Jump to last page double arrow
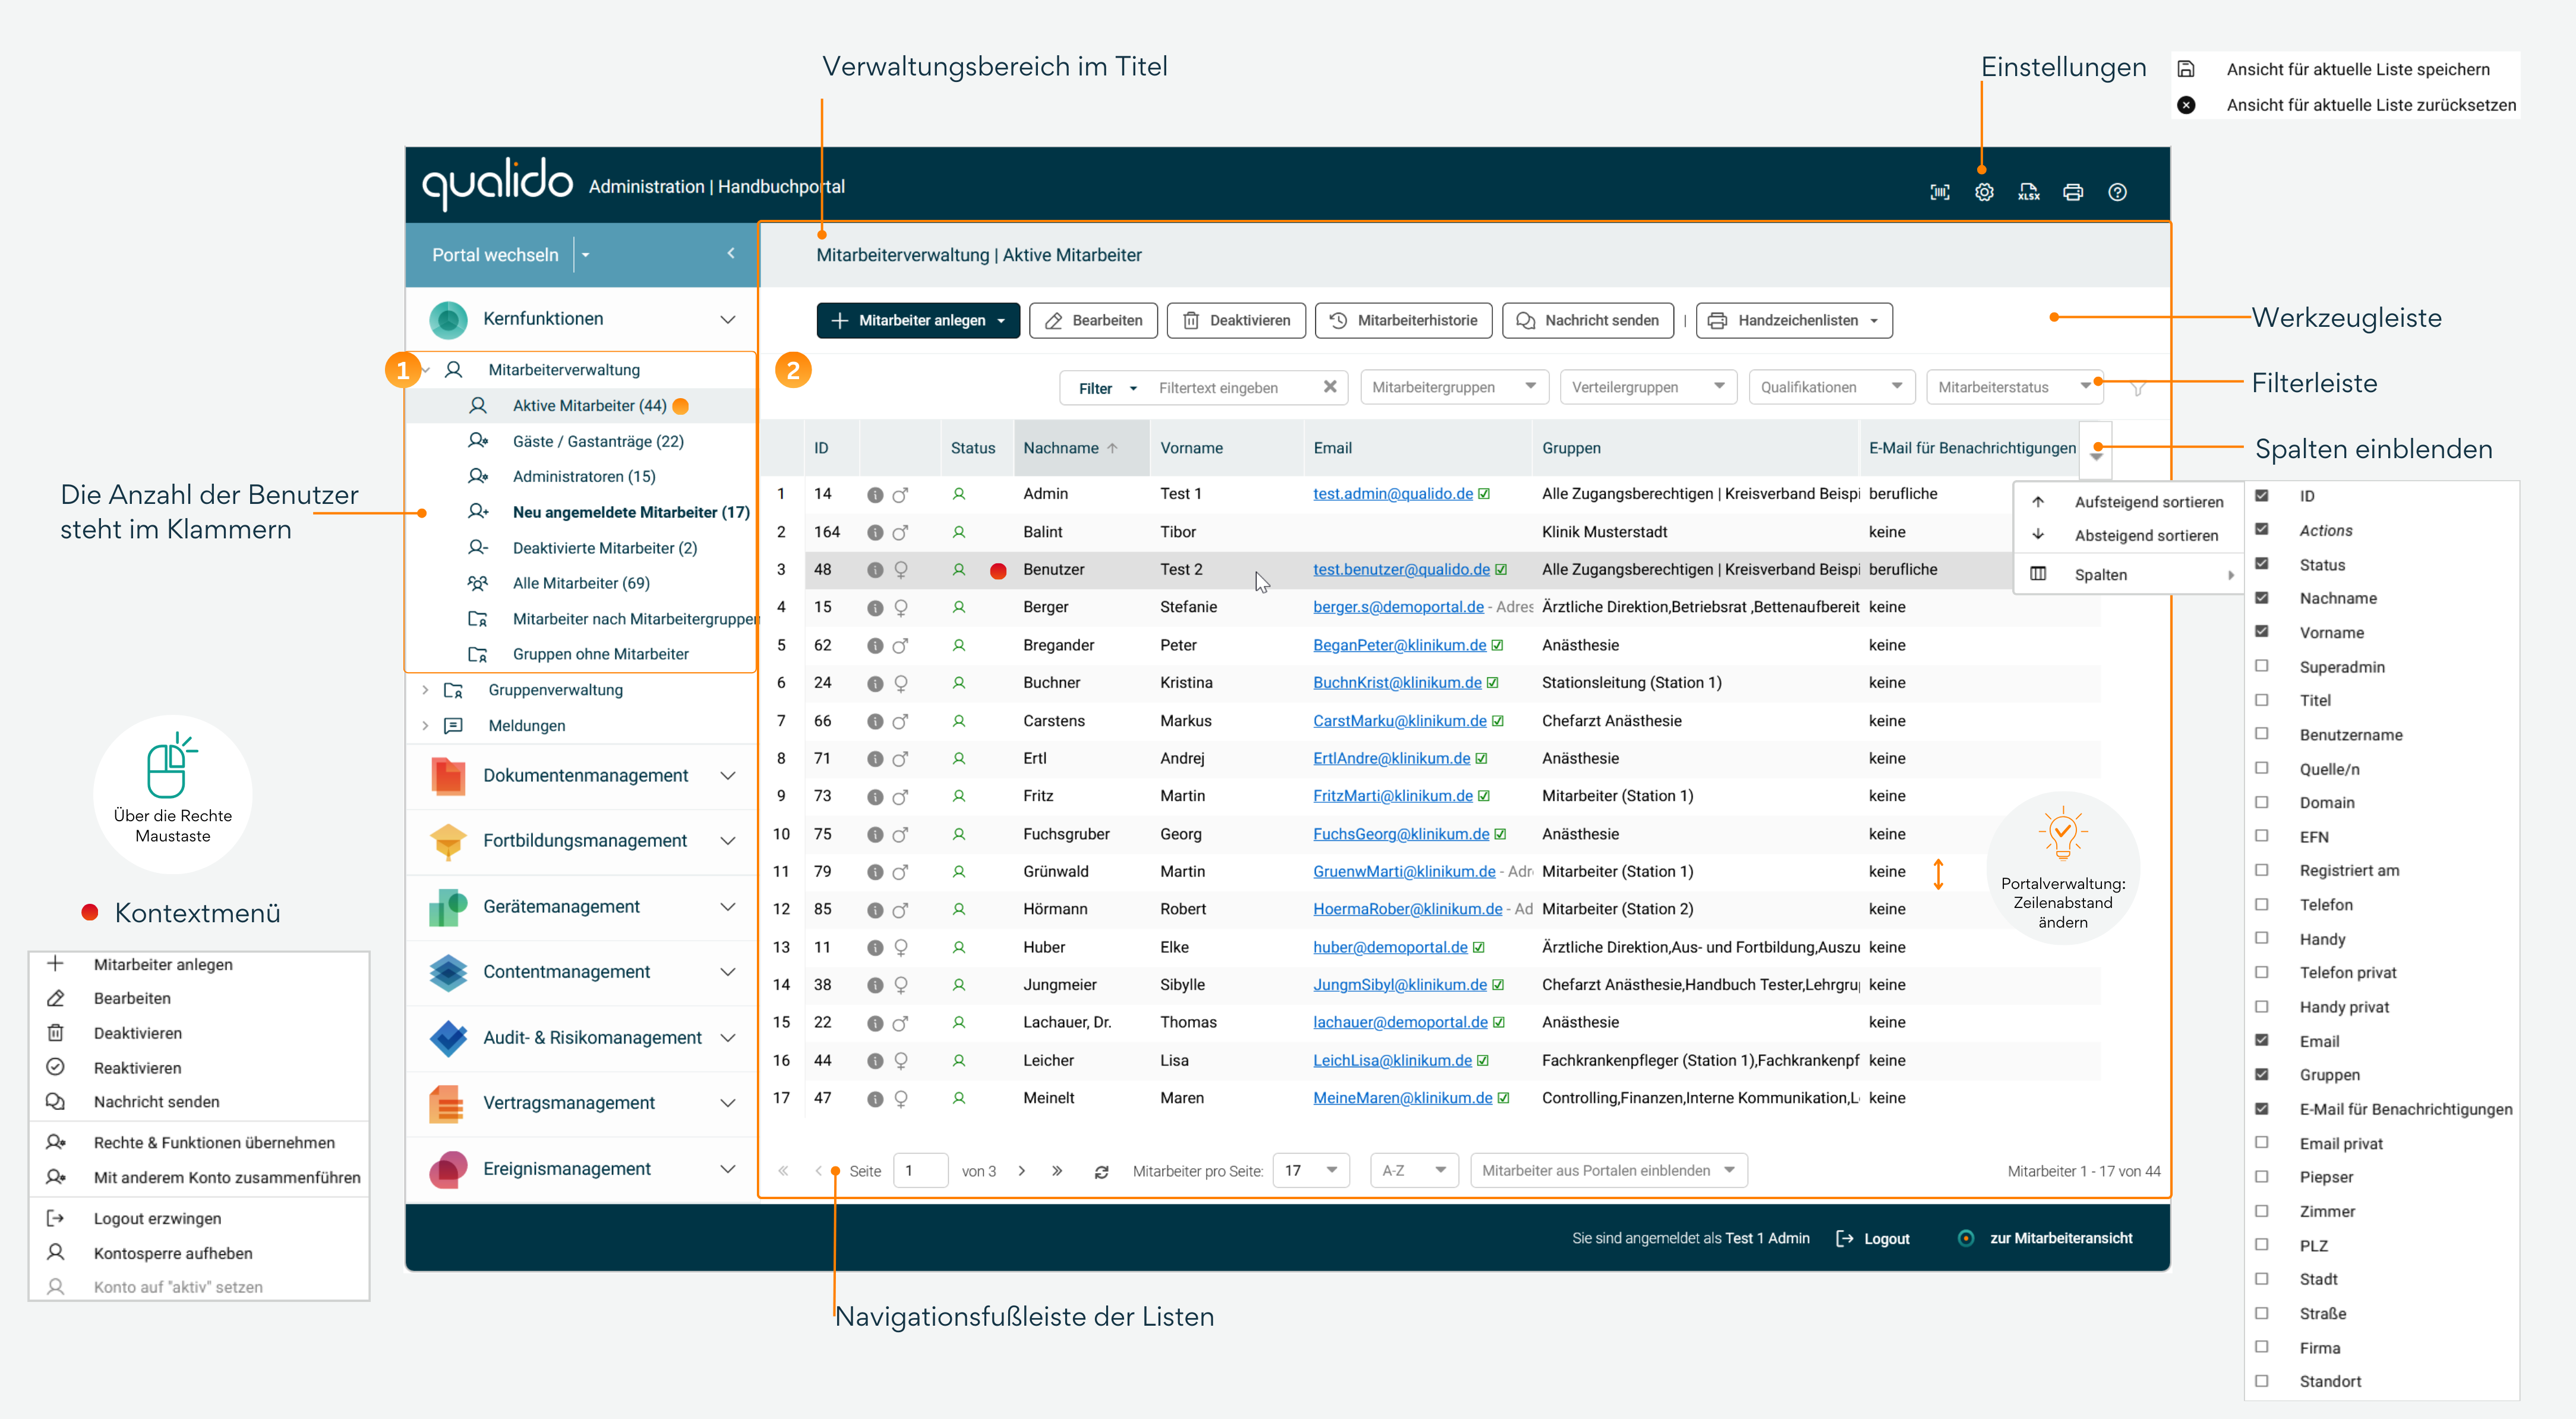Screen dimensions: 2576x1419 (1057, 1171)
